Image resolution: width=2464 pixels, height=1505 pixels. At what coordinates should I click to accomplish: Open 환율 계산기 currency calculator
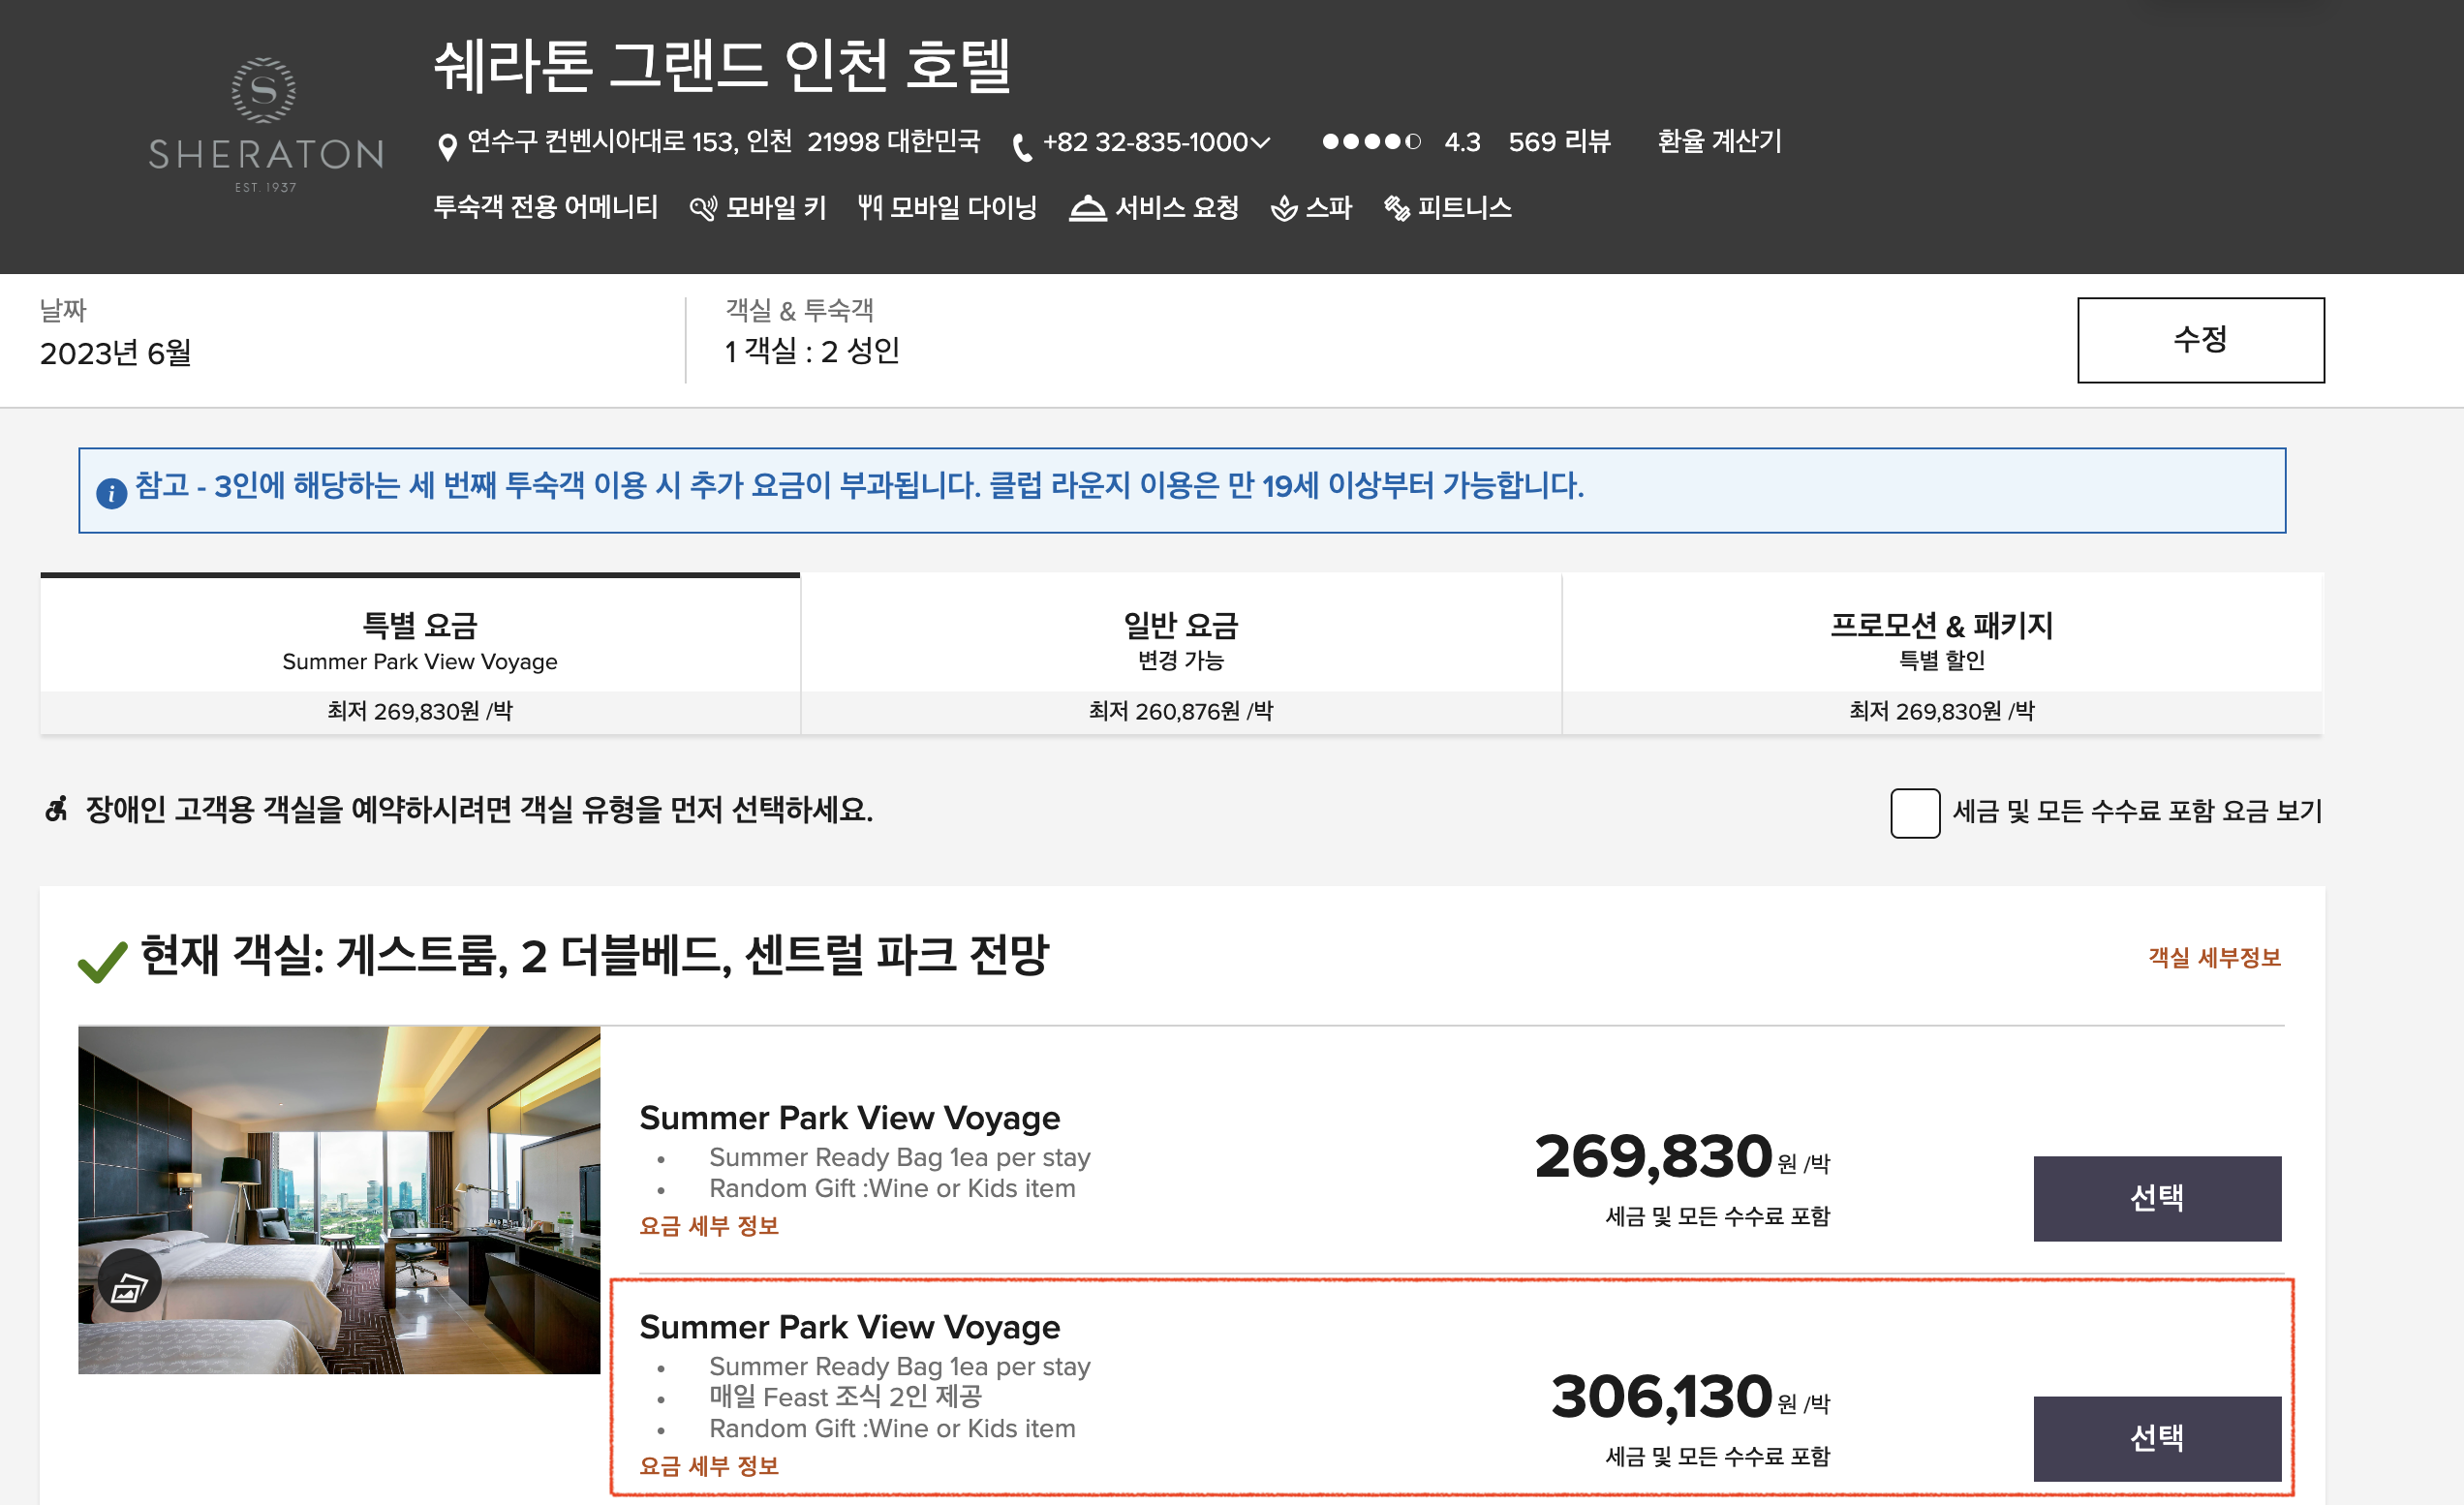click(1719, 141)
